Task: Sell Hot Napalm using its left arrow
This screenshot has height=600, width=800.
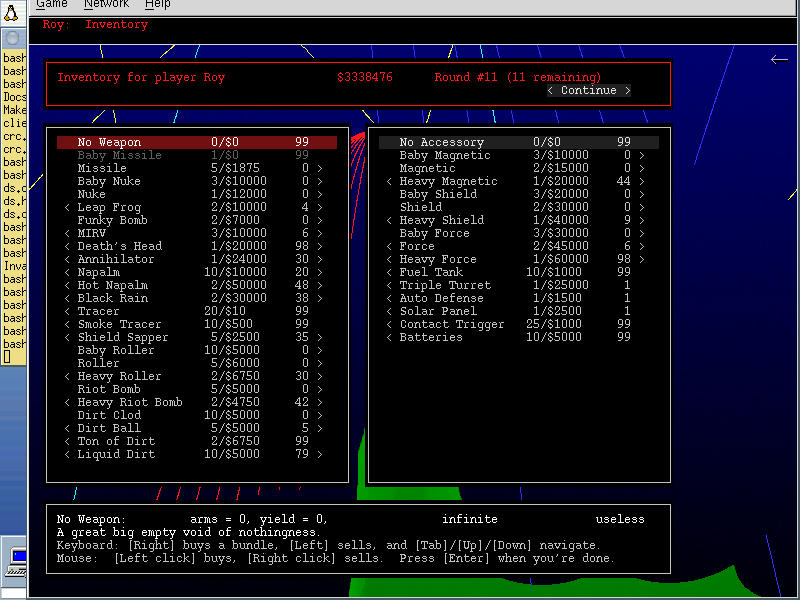Action: [67, 285]
